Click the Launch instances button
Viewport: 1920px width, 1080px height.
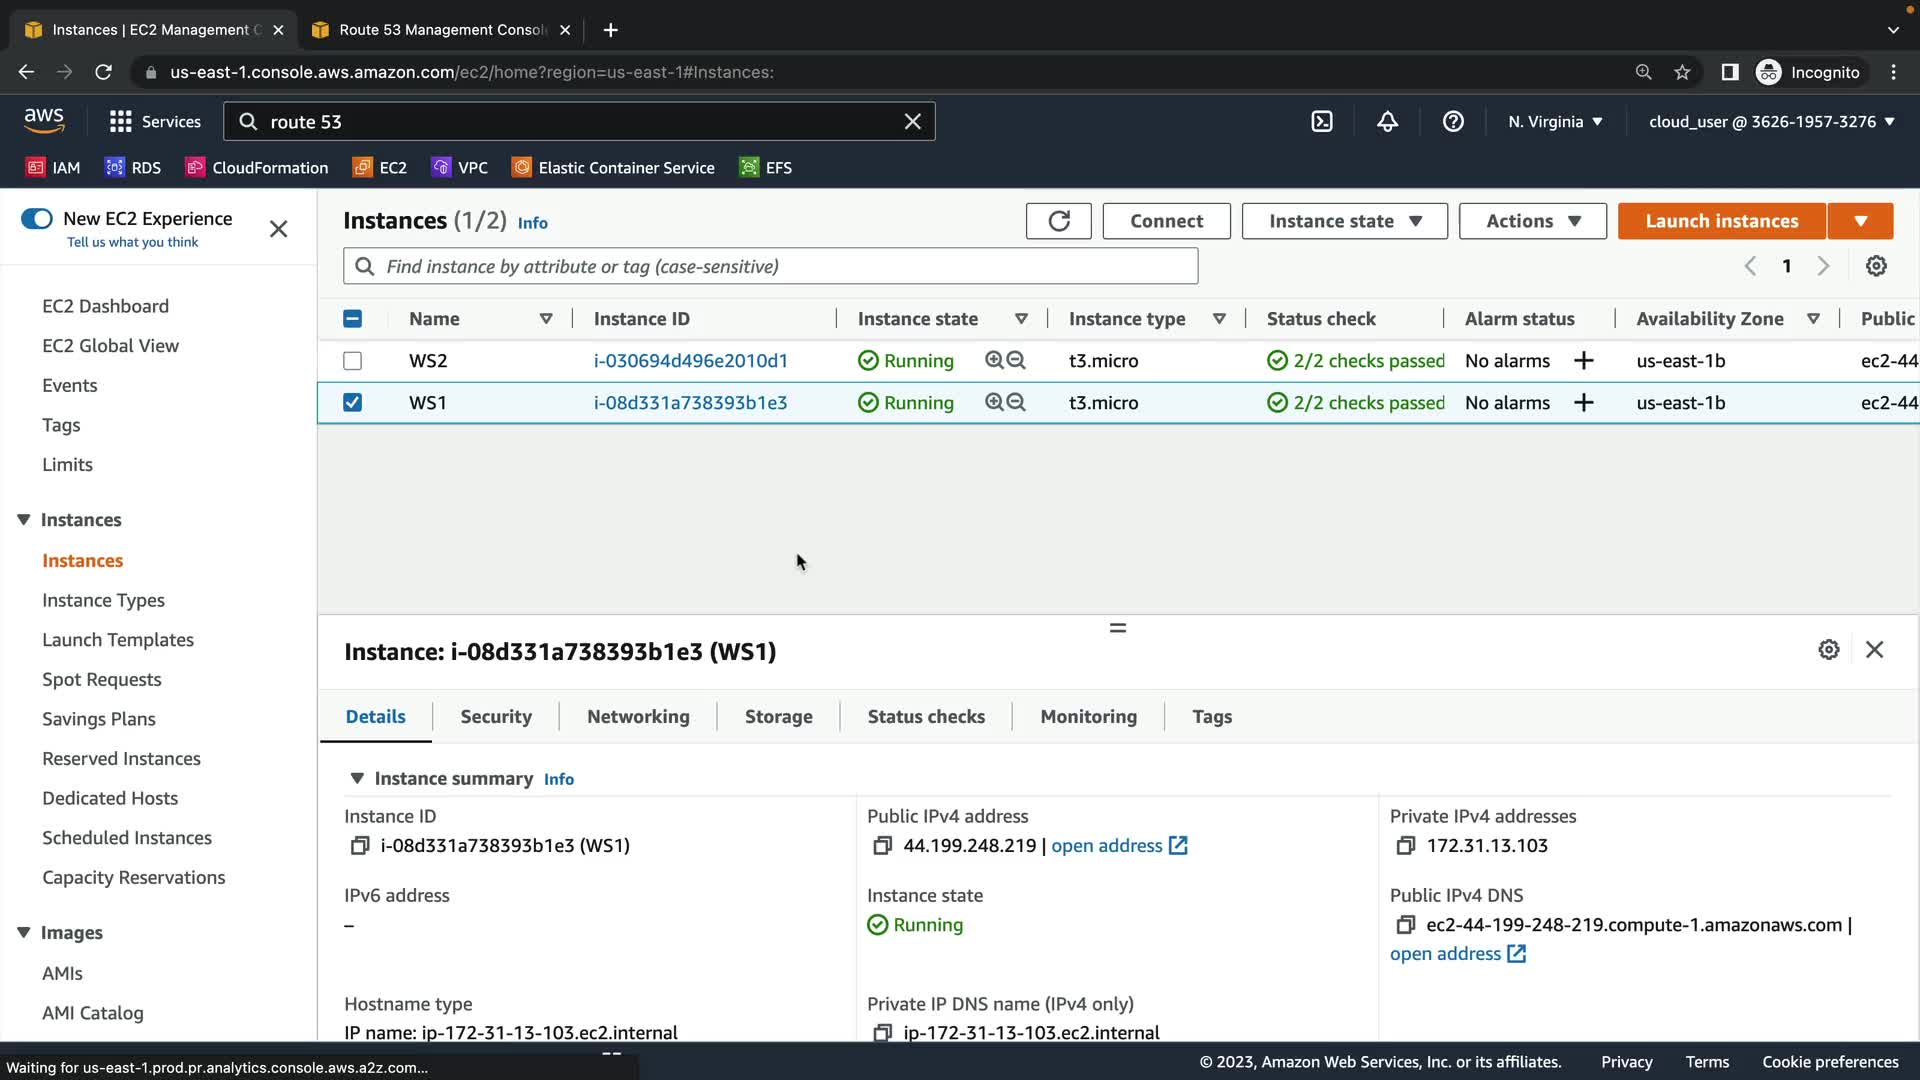1721,221
